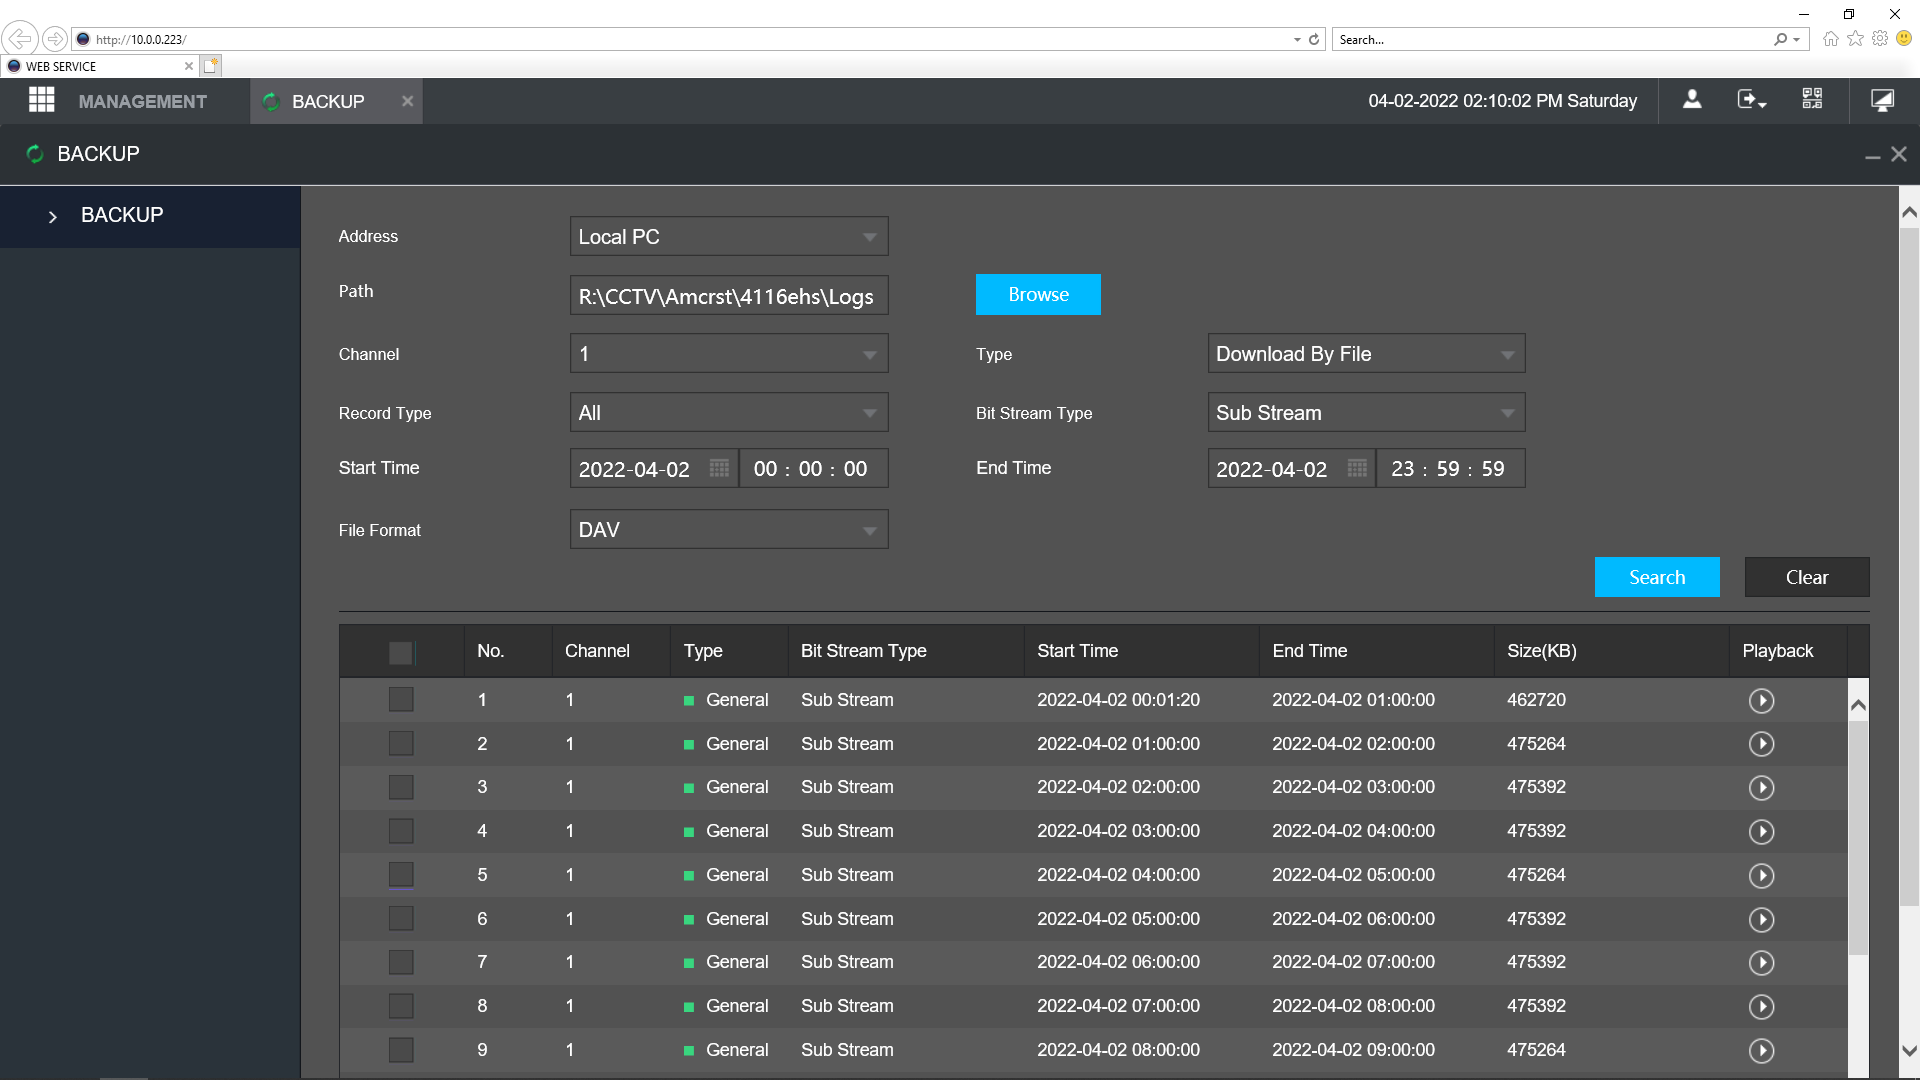The height and width of the screenshot is (1080, 1920).
Task: Close the BACKUP tab with its X
Action: [407, 101]
